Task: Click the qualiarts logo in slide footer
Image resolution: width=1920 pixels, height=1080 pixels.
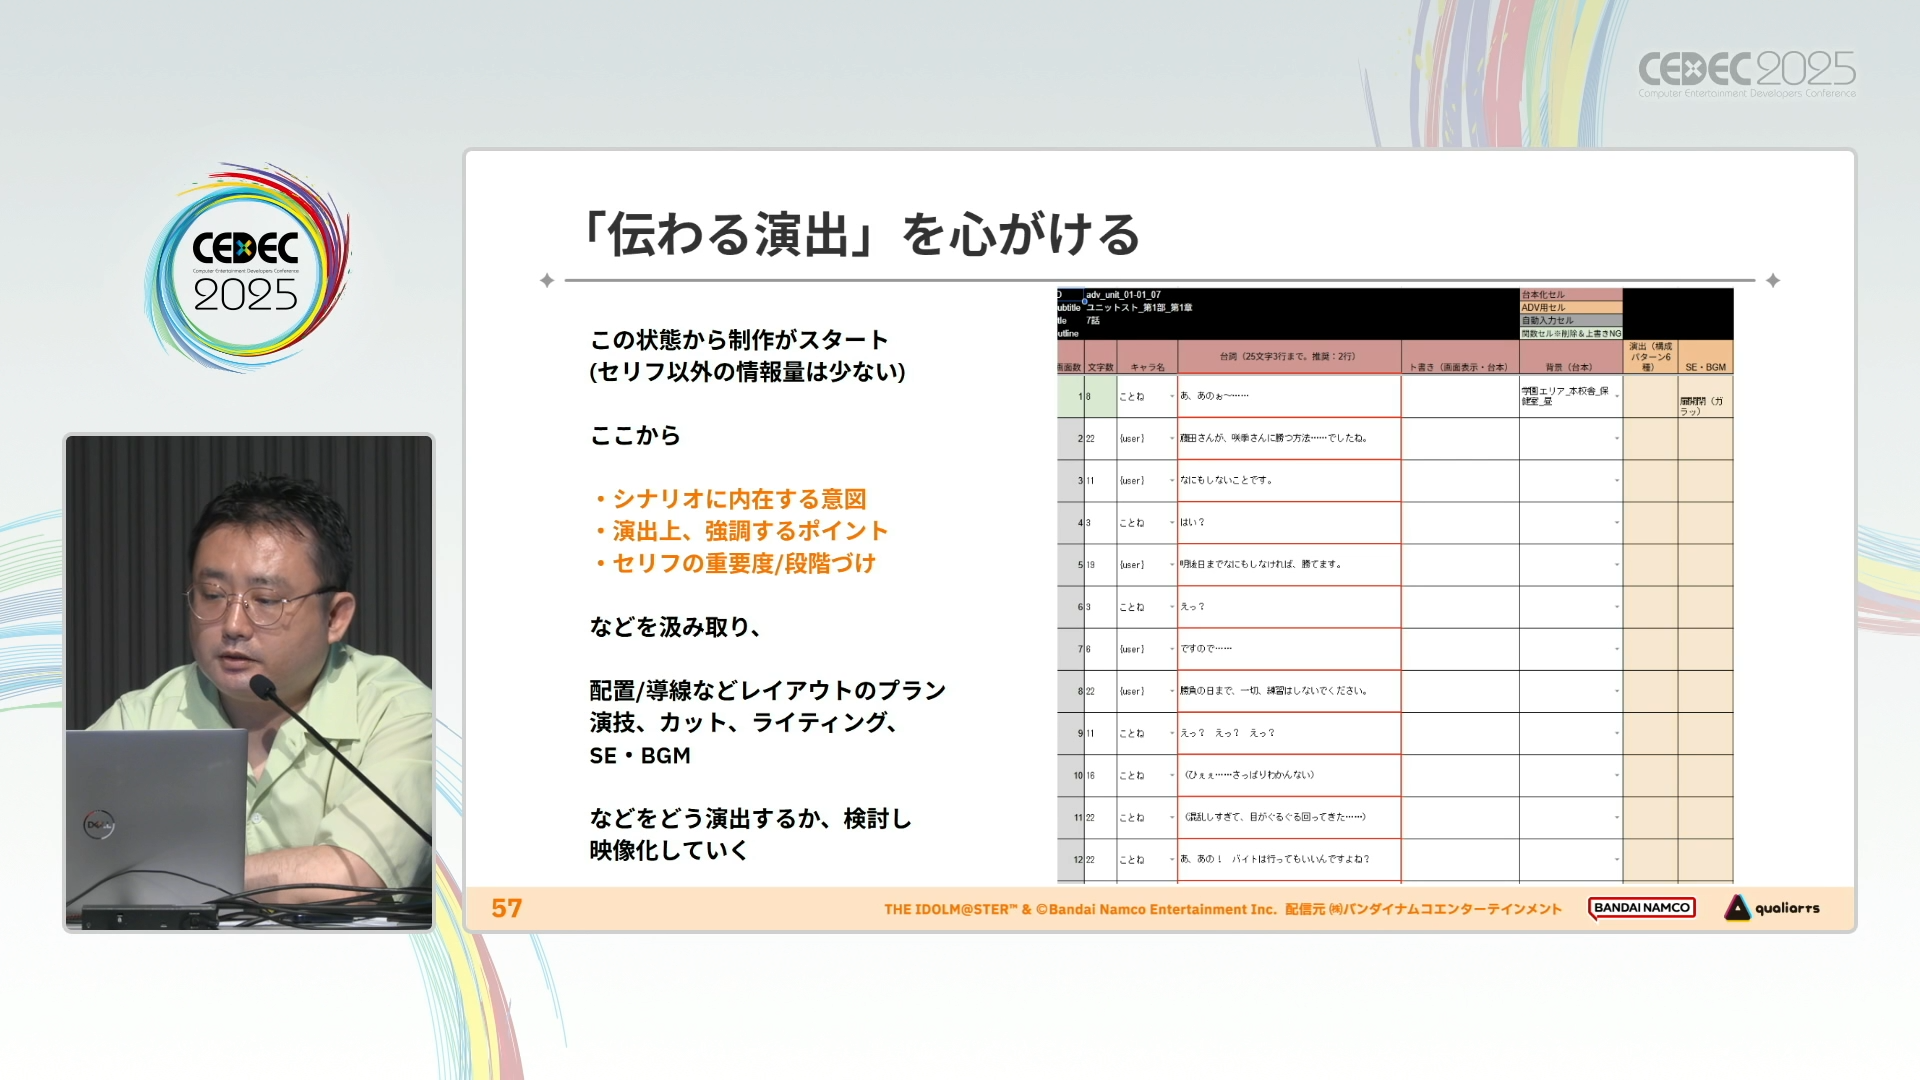Action: (1772, 908)
